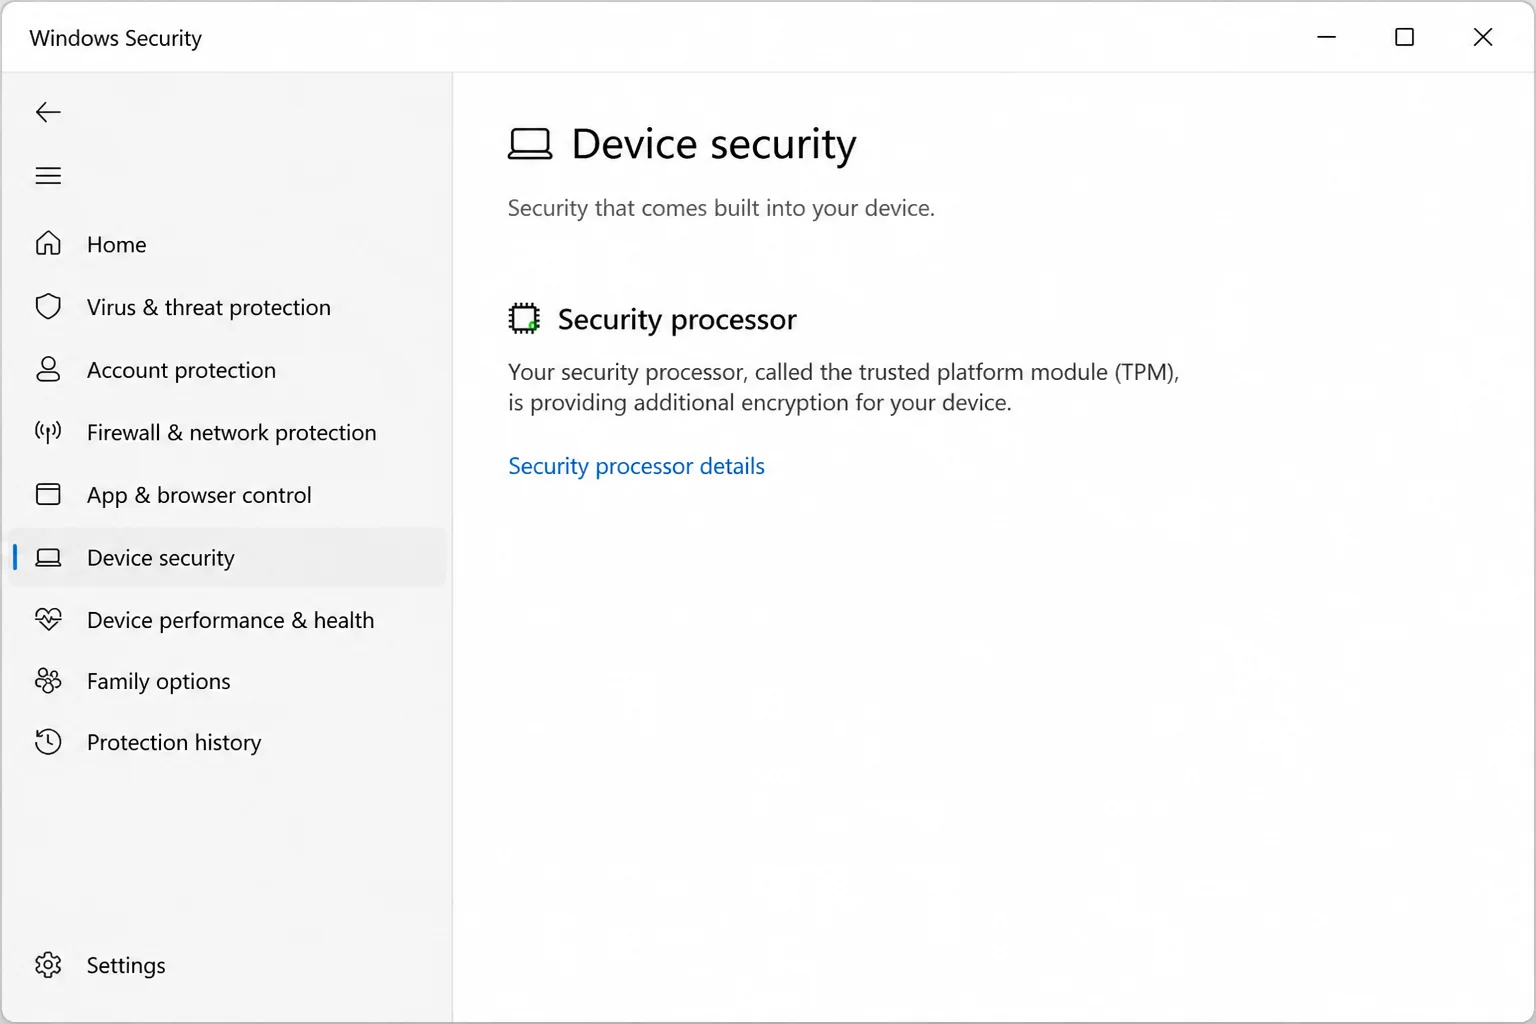Click the App & browser window icon
Screen dimensions: 1536x1024
[48, 494]
